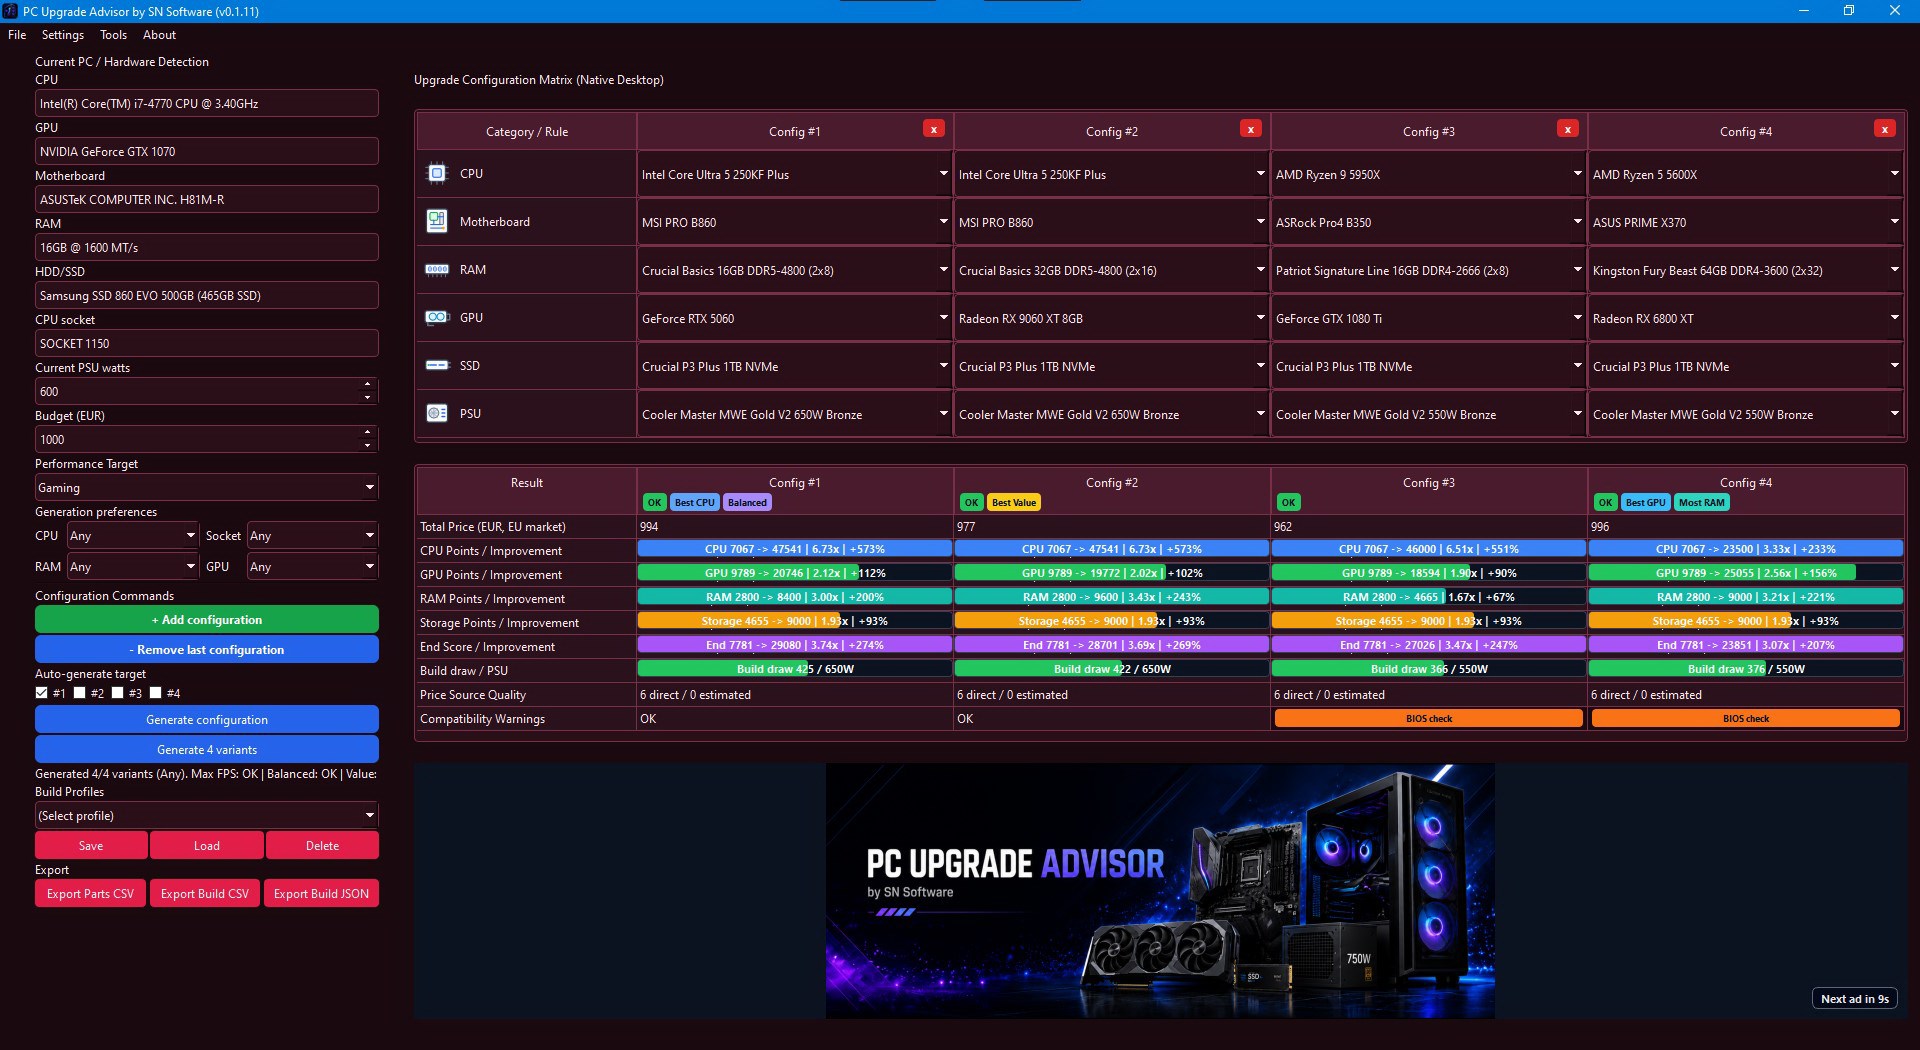Click the Motherboard category row icon
This screenshot has height=1050, width=1920.
click(x=437, y=221)
